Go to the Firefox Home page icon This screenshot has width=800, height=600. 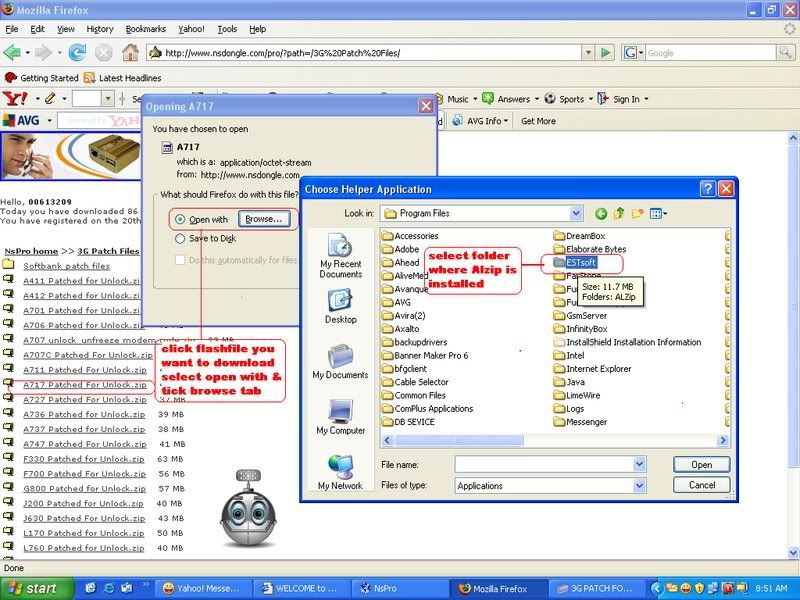131,52
